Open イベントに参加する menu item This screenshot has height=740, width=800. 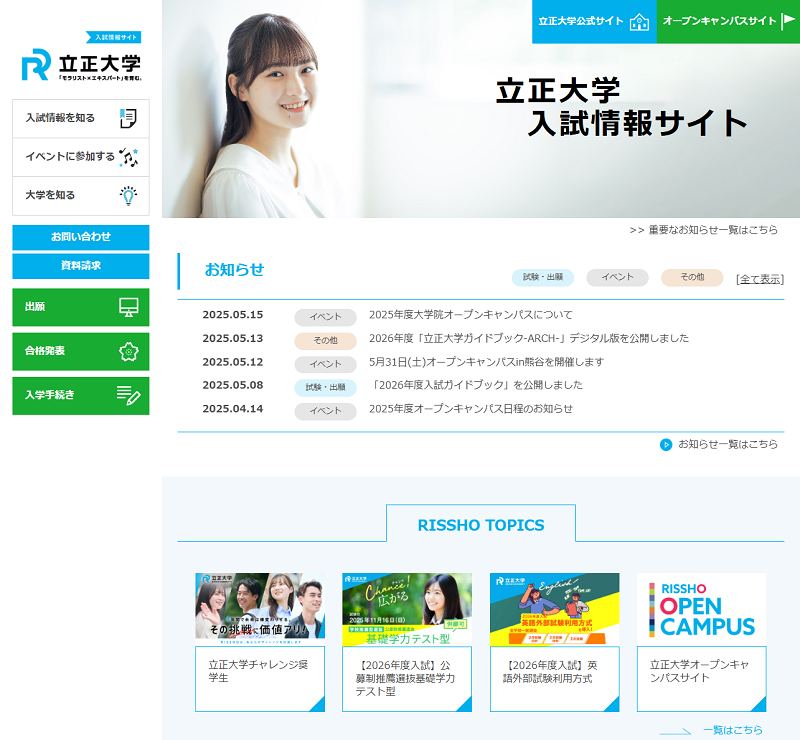81,157
